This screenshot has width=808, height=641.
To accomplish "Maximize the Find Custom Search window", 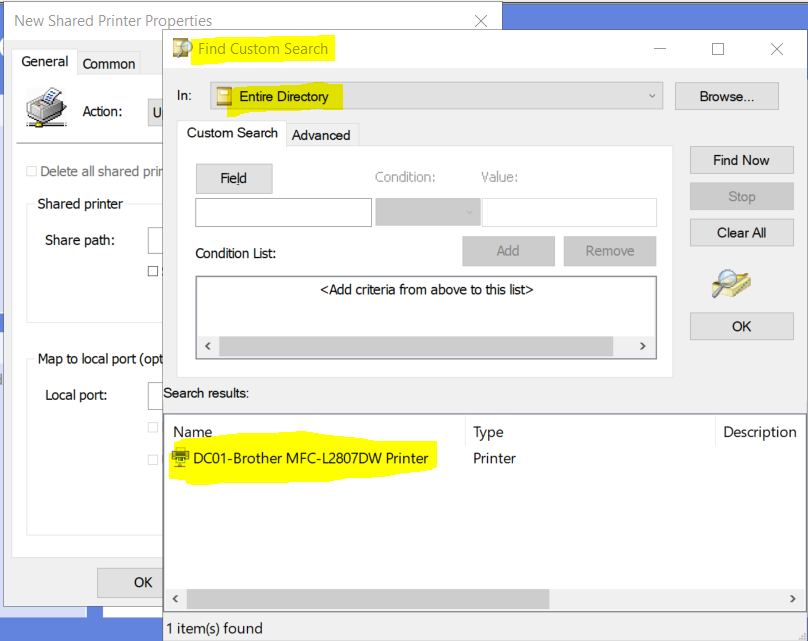I will (x=718, y=49).
